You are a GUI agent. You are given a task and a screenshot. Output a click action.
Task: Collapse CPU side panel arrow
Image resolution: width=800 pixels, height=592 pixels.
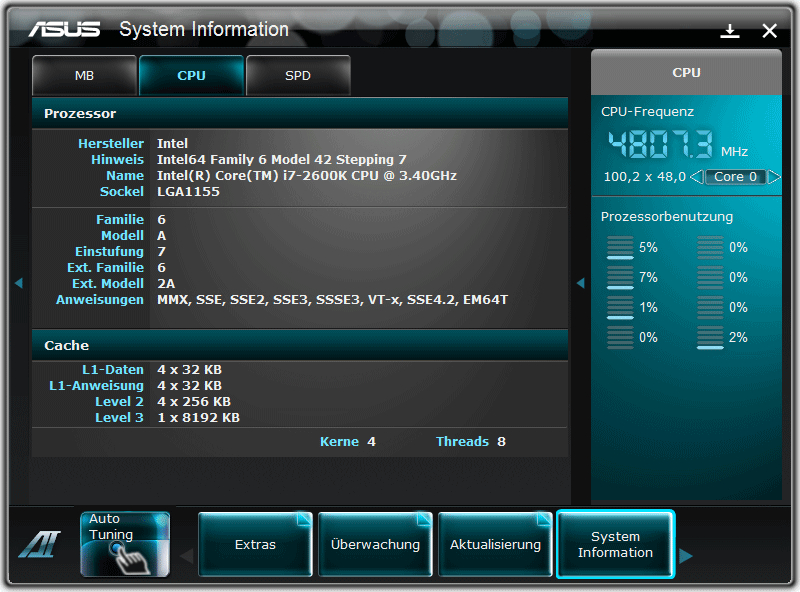coord(581,283)
